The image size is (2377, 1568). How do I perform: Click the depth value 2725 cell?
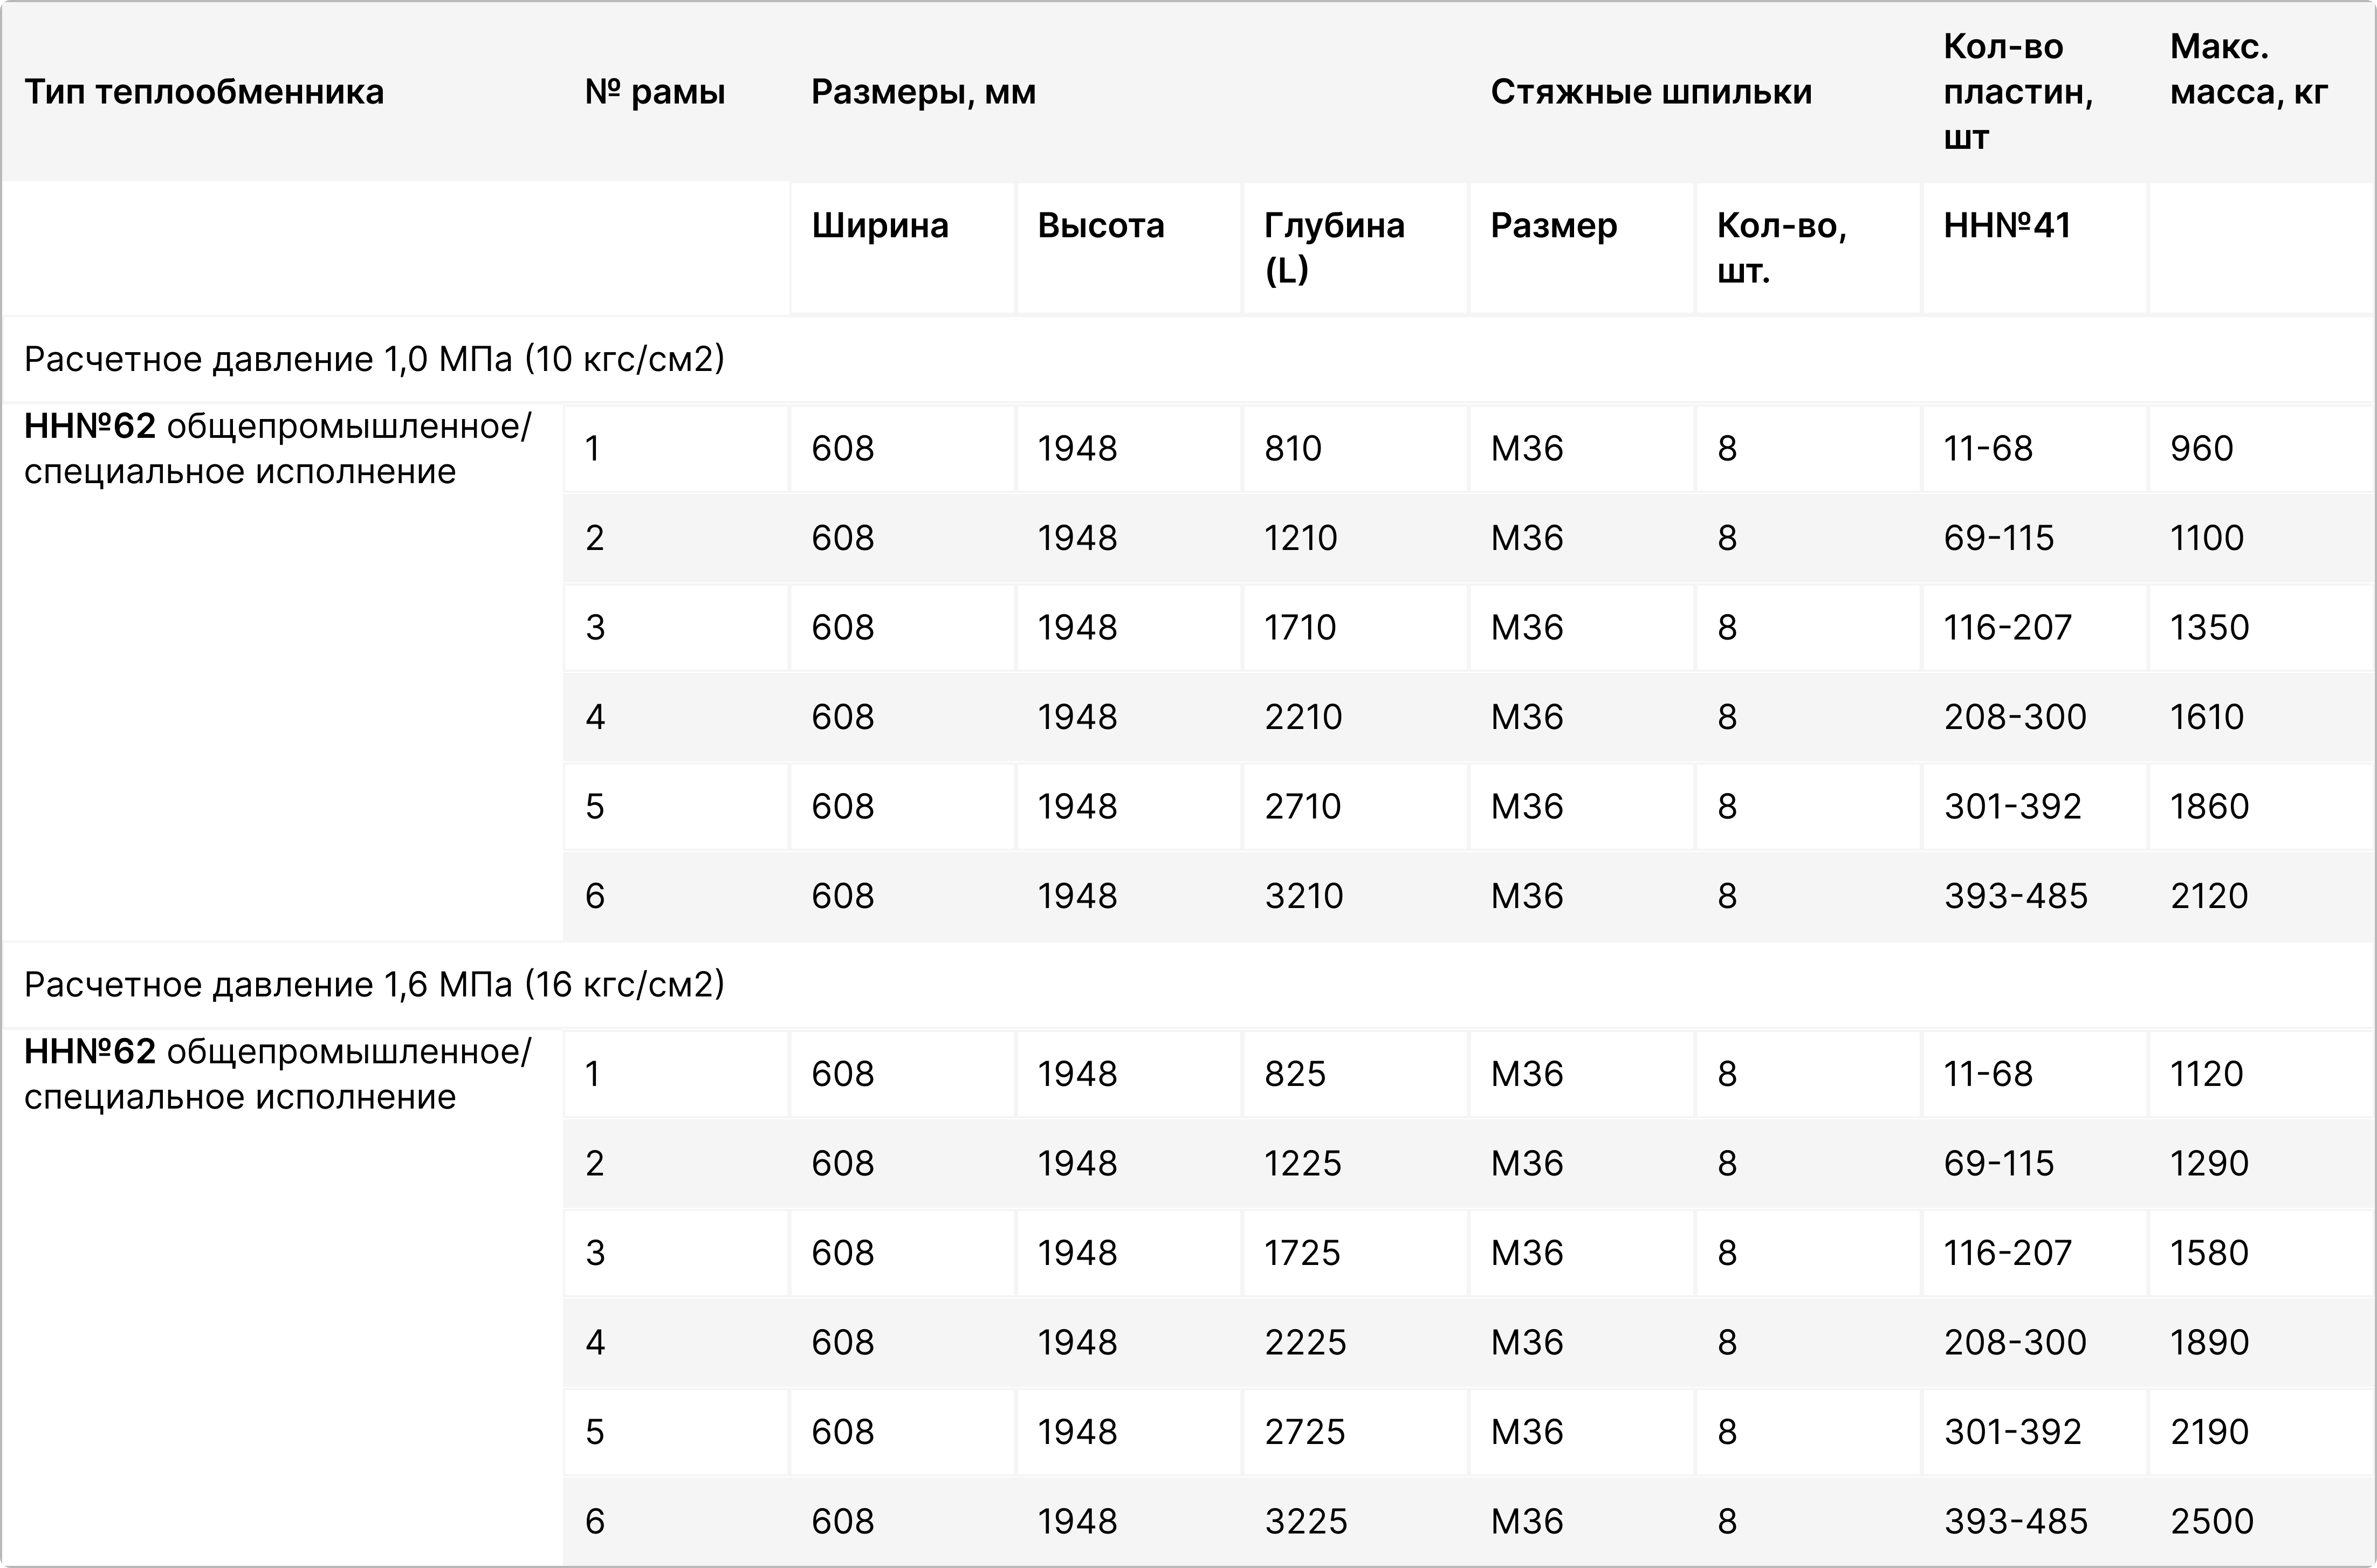1305,1432
